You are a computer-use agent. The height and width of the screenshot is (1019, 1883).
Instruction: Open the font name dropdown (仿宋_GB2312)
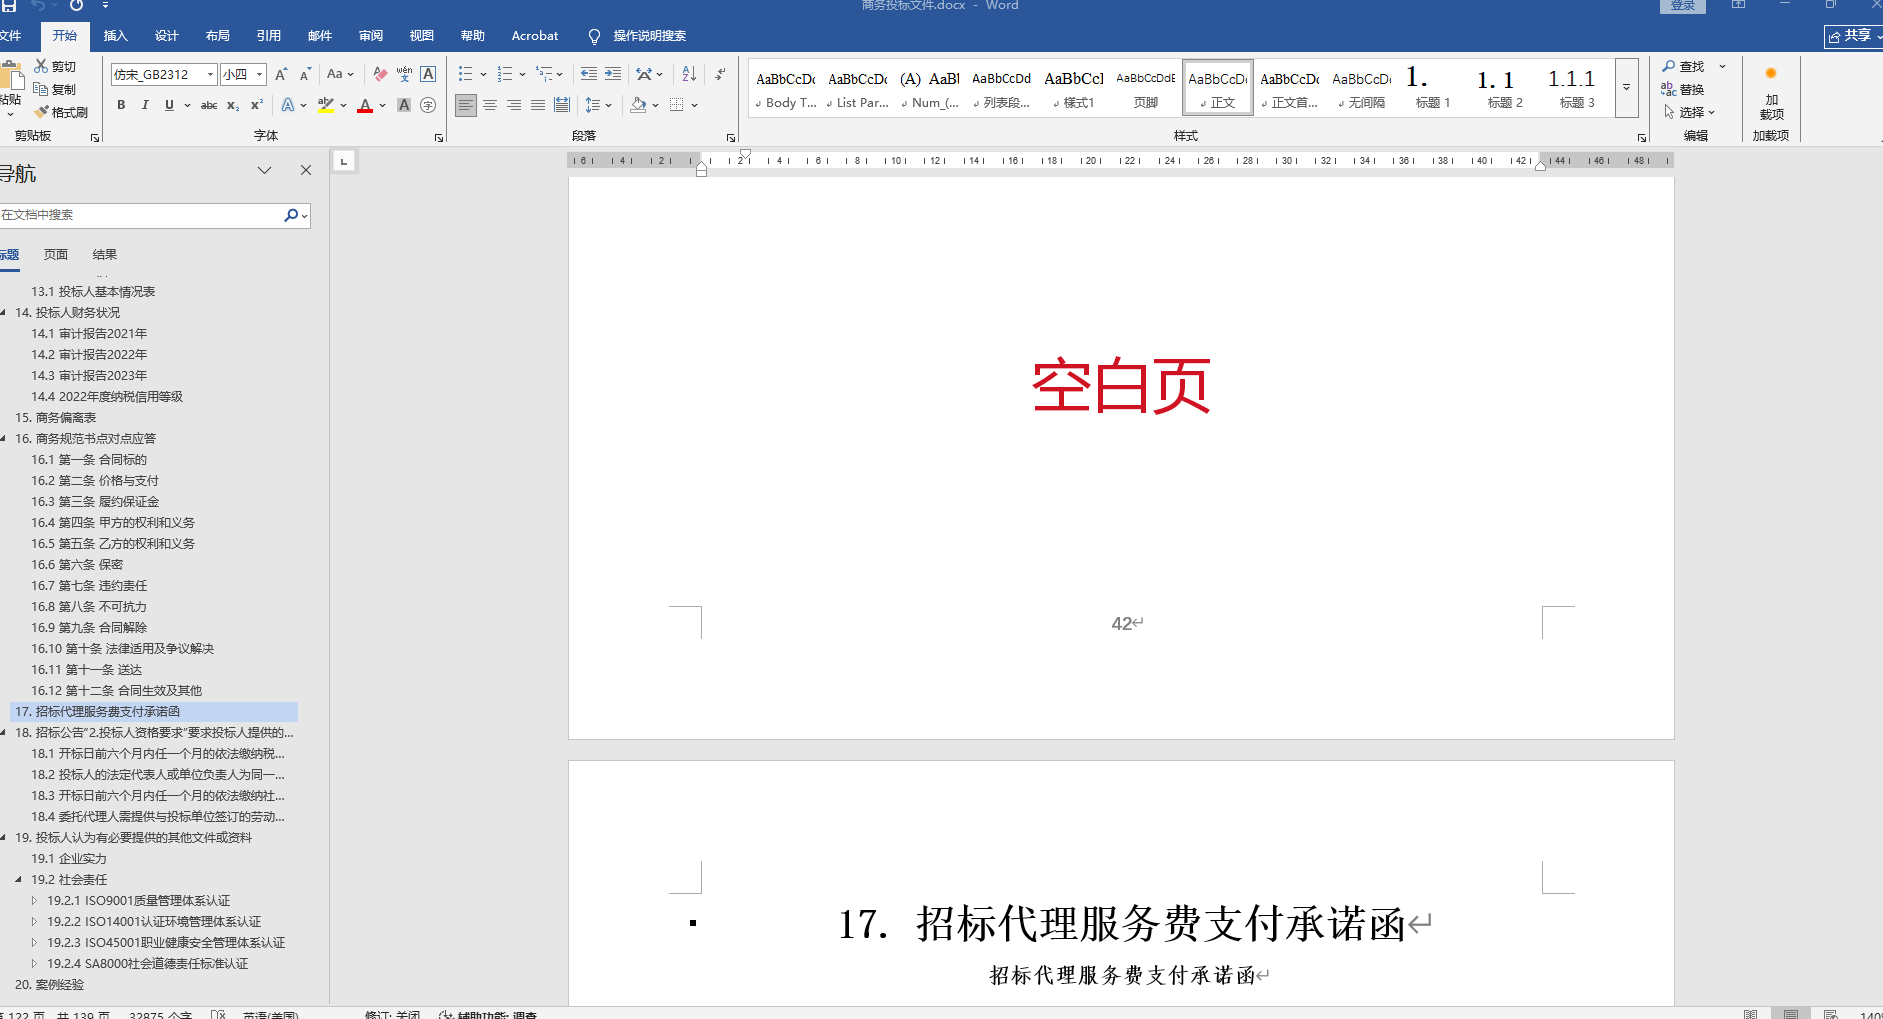210,74
